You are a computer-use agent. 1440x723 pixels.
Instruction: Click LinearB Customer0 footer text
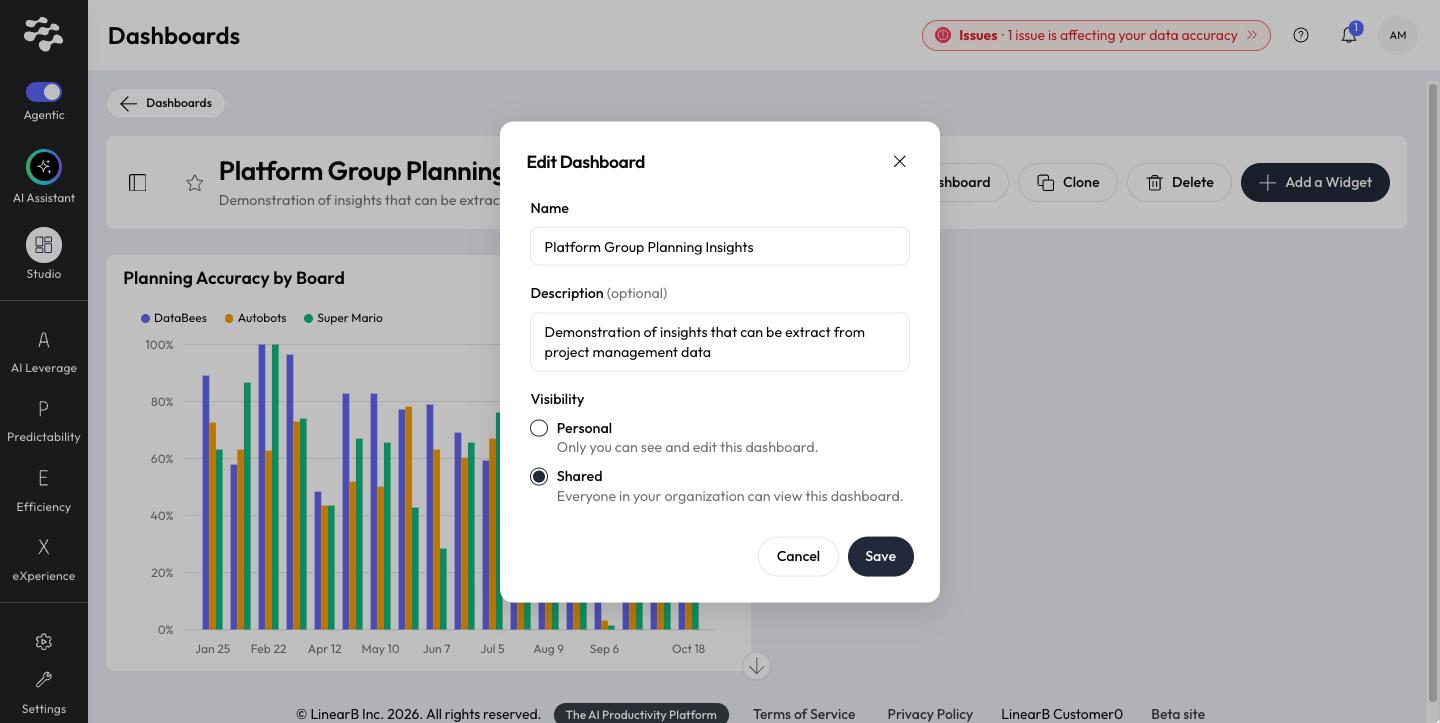[x=1062, y=714]
